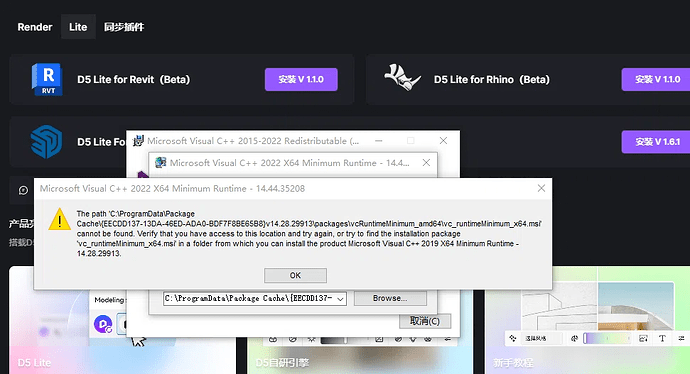This screenshot has width=690, height=374.
Task: Click the installer icon in the Minimum Runtime 14.4... dialog
Action: coord(161,163)
